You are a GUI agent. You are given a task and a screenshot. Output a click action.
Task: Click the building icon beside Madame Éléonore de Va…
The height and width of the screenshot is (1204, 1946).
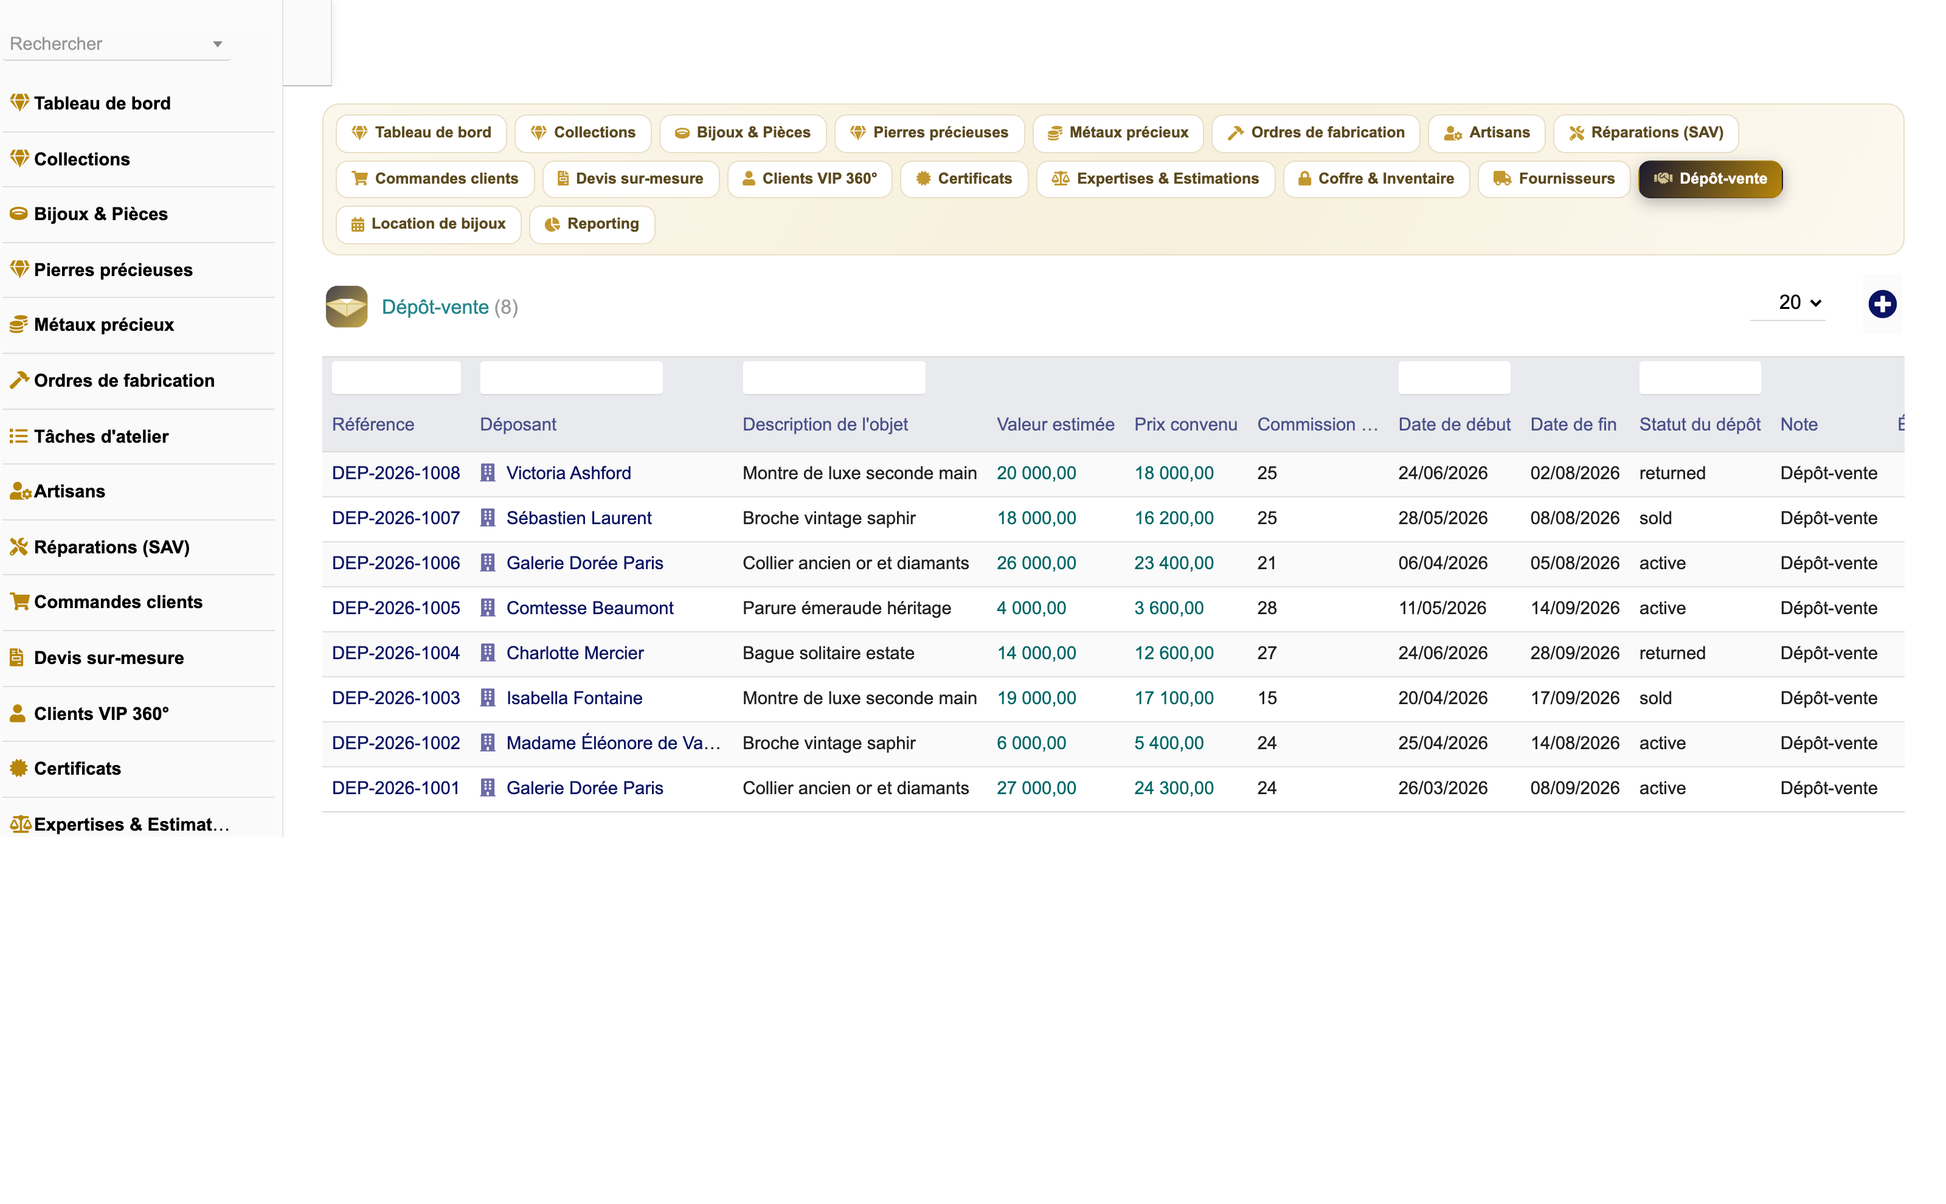[488, 743]
